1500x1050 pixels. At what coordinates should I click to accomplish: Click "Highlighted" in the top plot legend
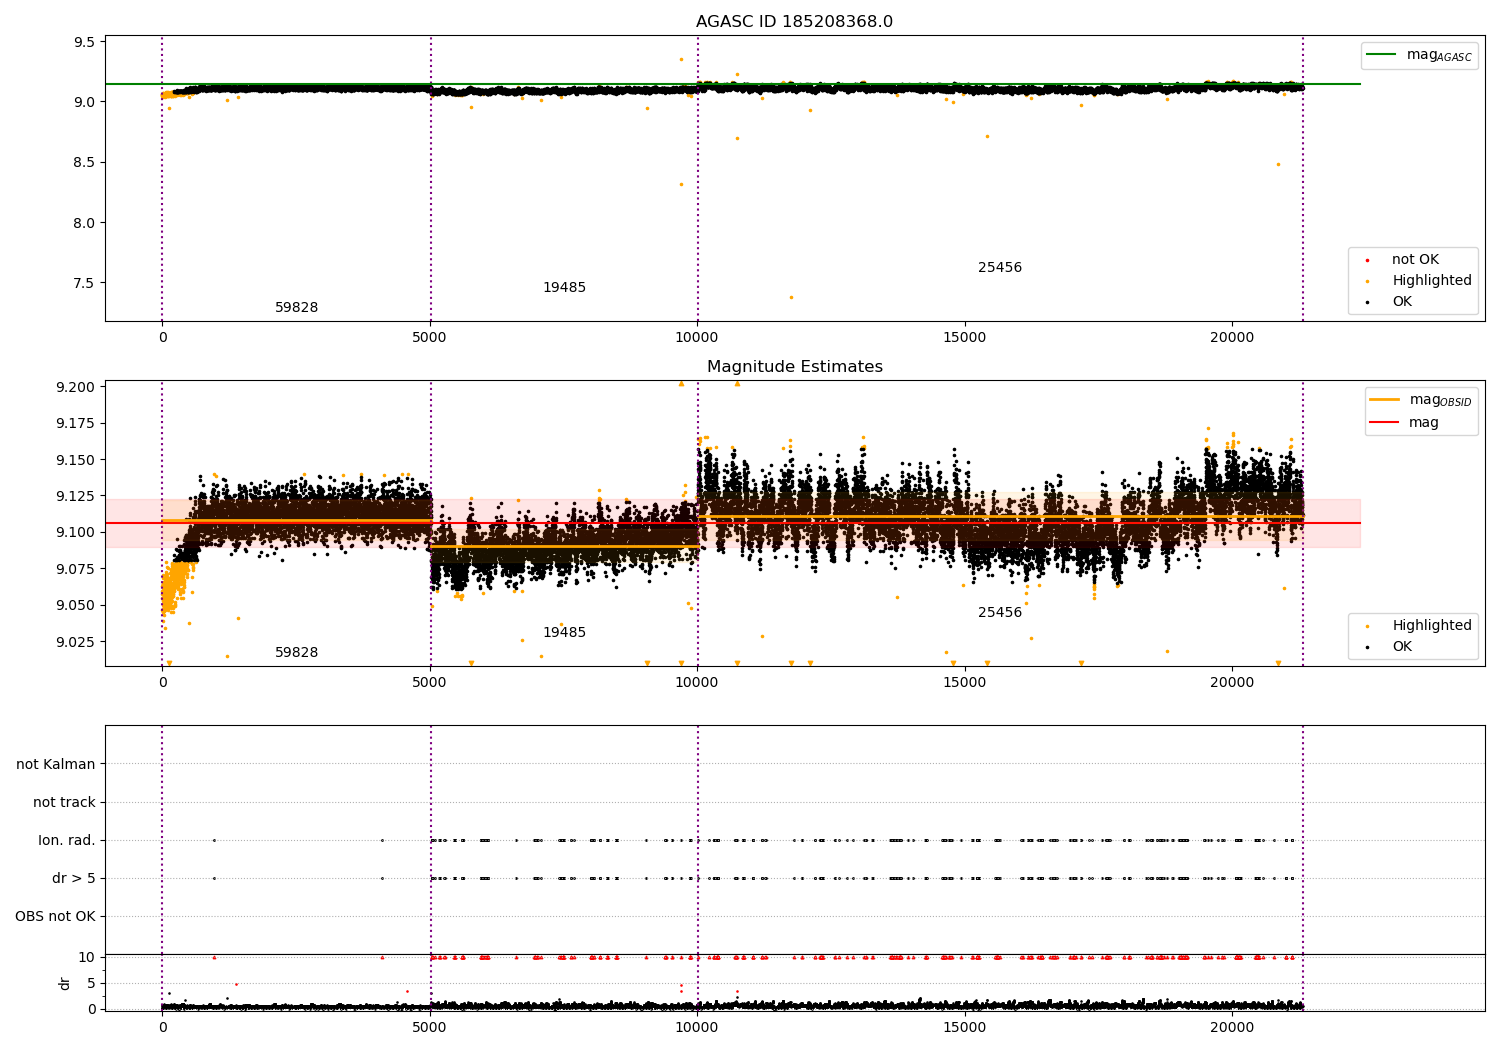coord(1431,281)
